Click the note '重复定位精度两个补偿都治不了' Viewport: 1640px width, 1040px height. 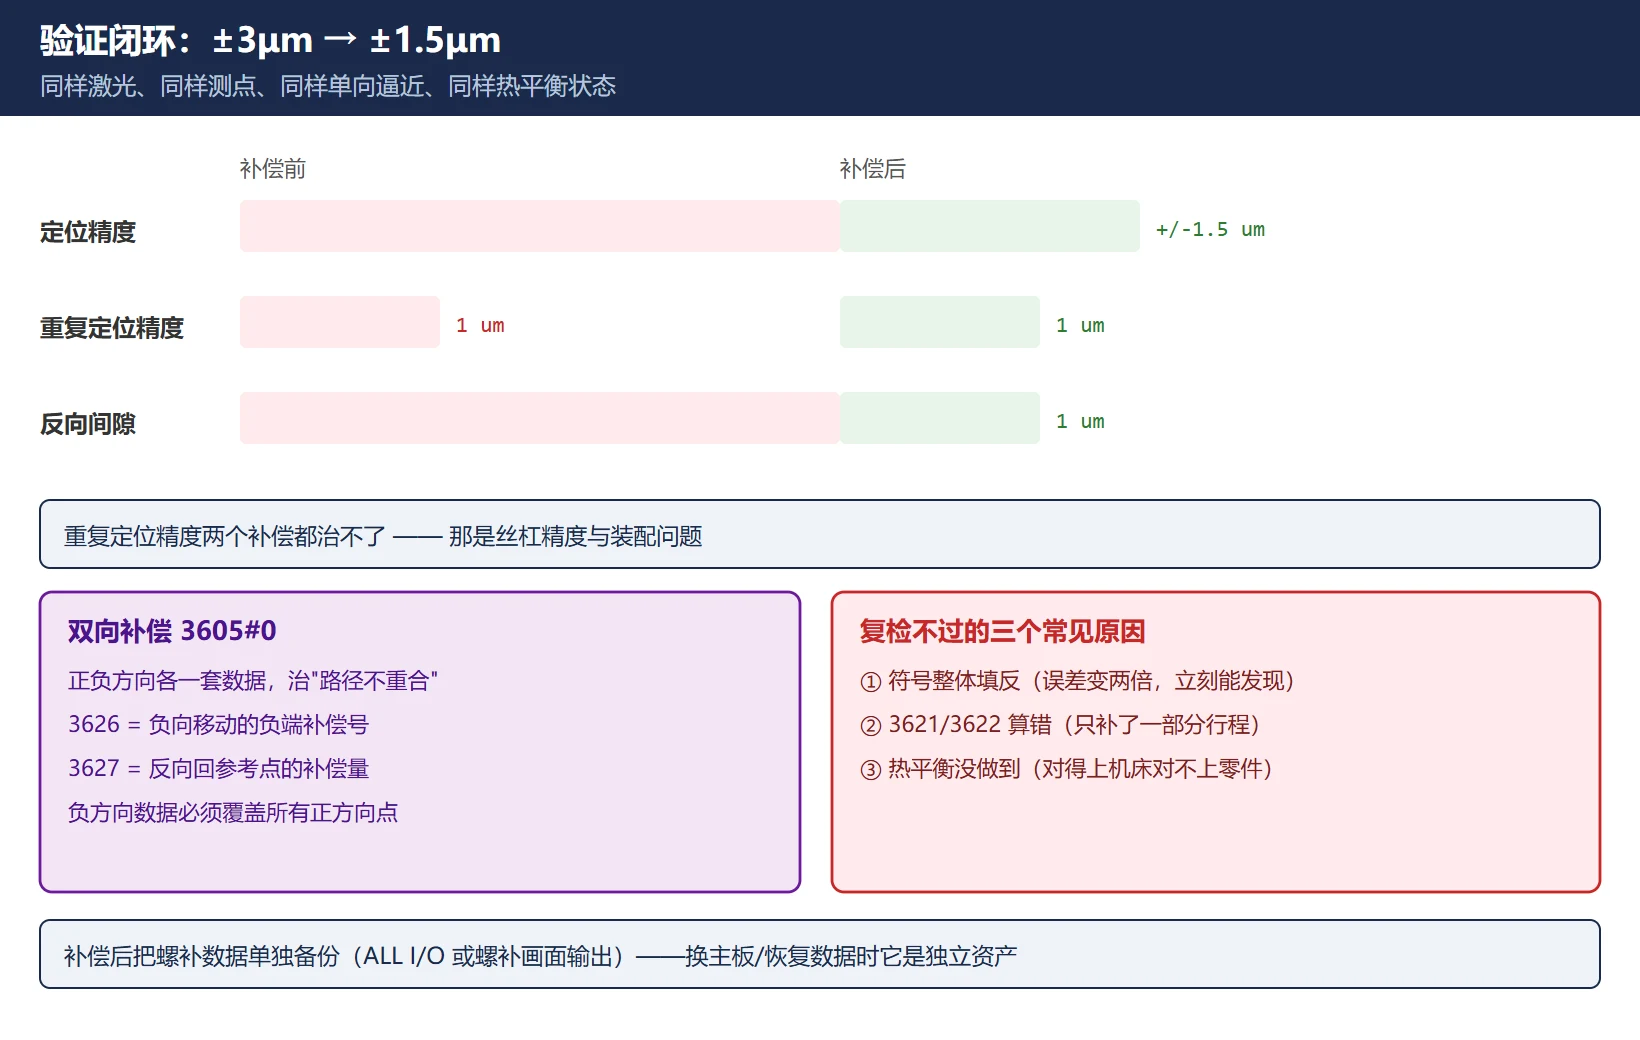820,534
